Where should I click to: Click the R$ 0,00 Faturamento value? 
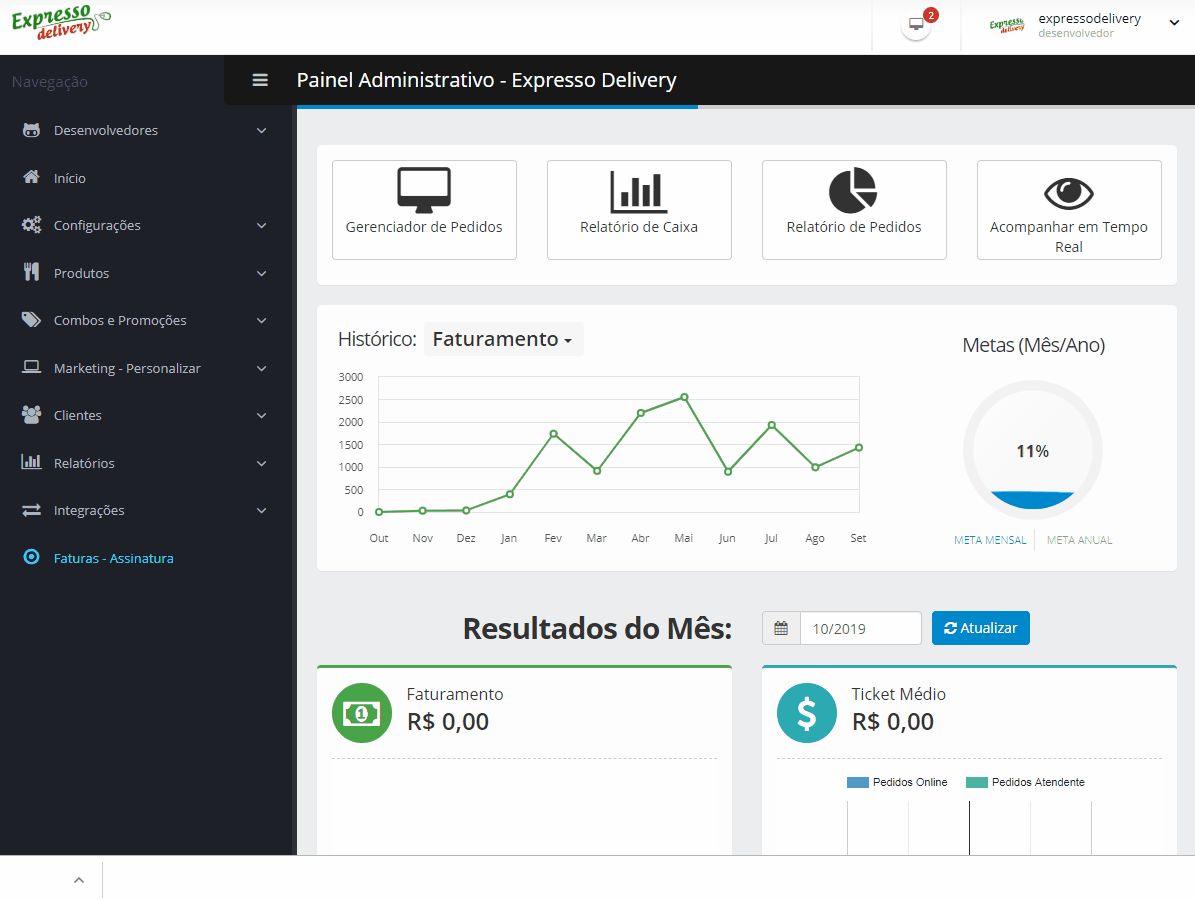[447, 722]
